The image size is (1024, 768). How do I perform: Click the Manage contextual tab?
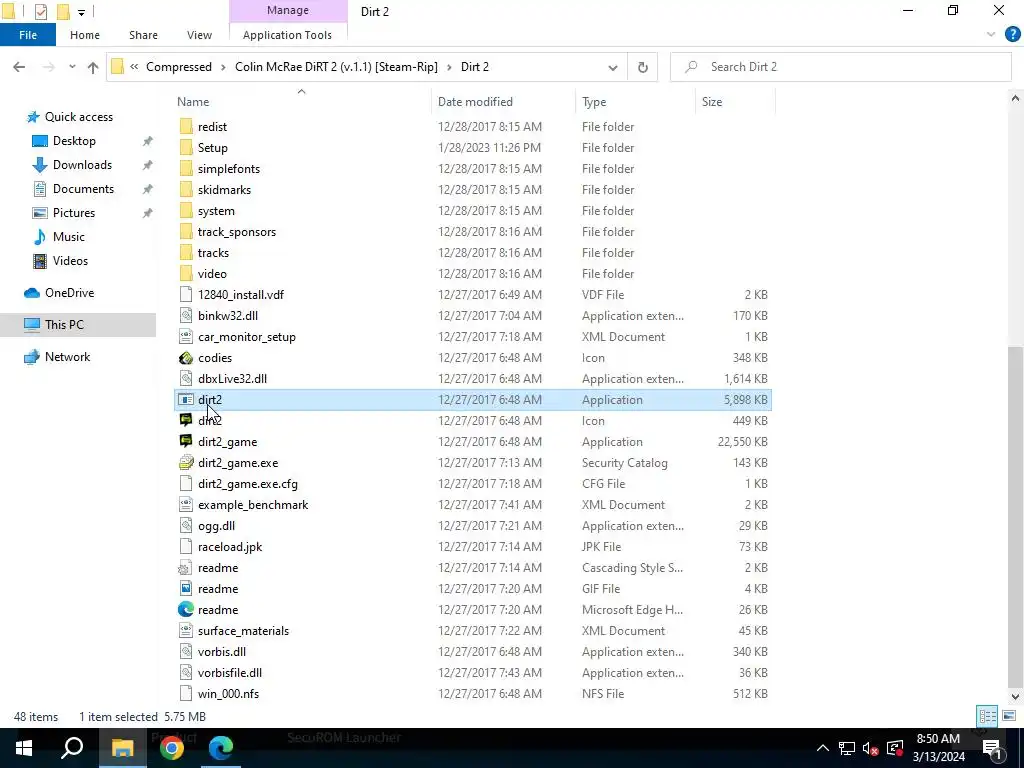[x=288, y=11]
